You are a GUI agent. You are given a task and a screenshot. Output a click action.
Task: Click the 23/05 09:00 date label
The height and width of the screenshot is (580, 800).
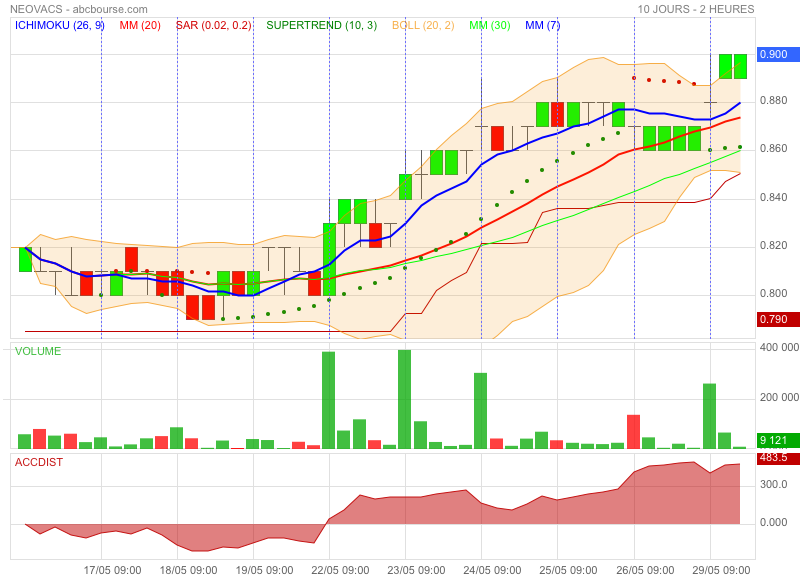coord(416,570)
